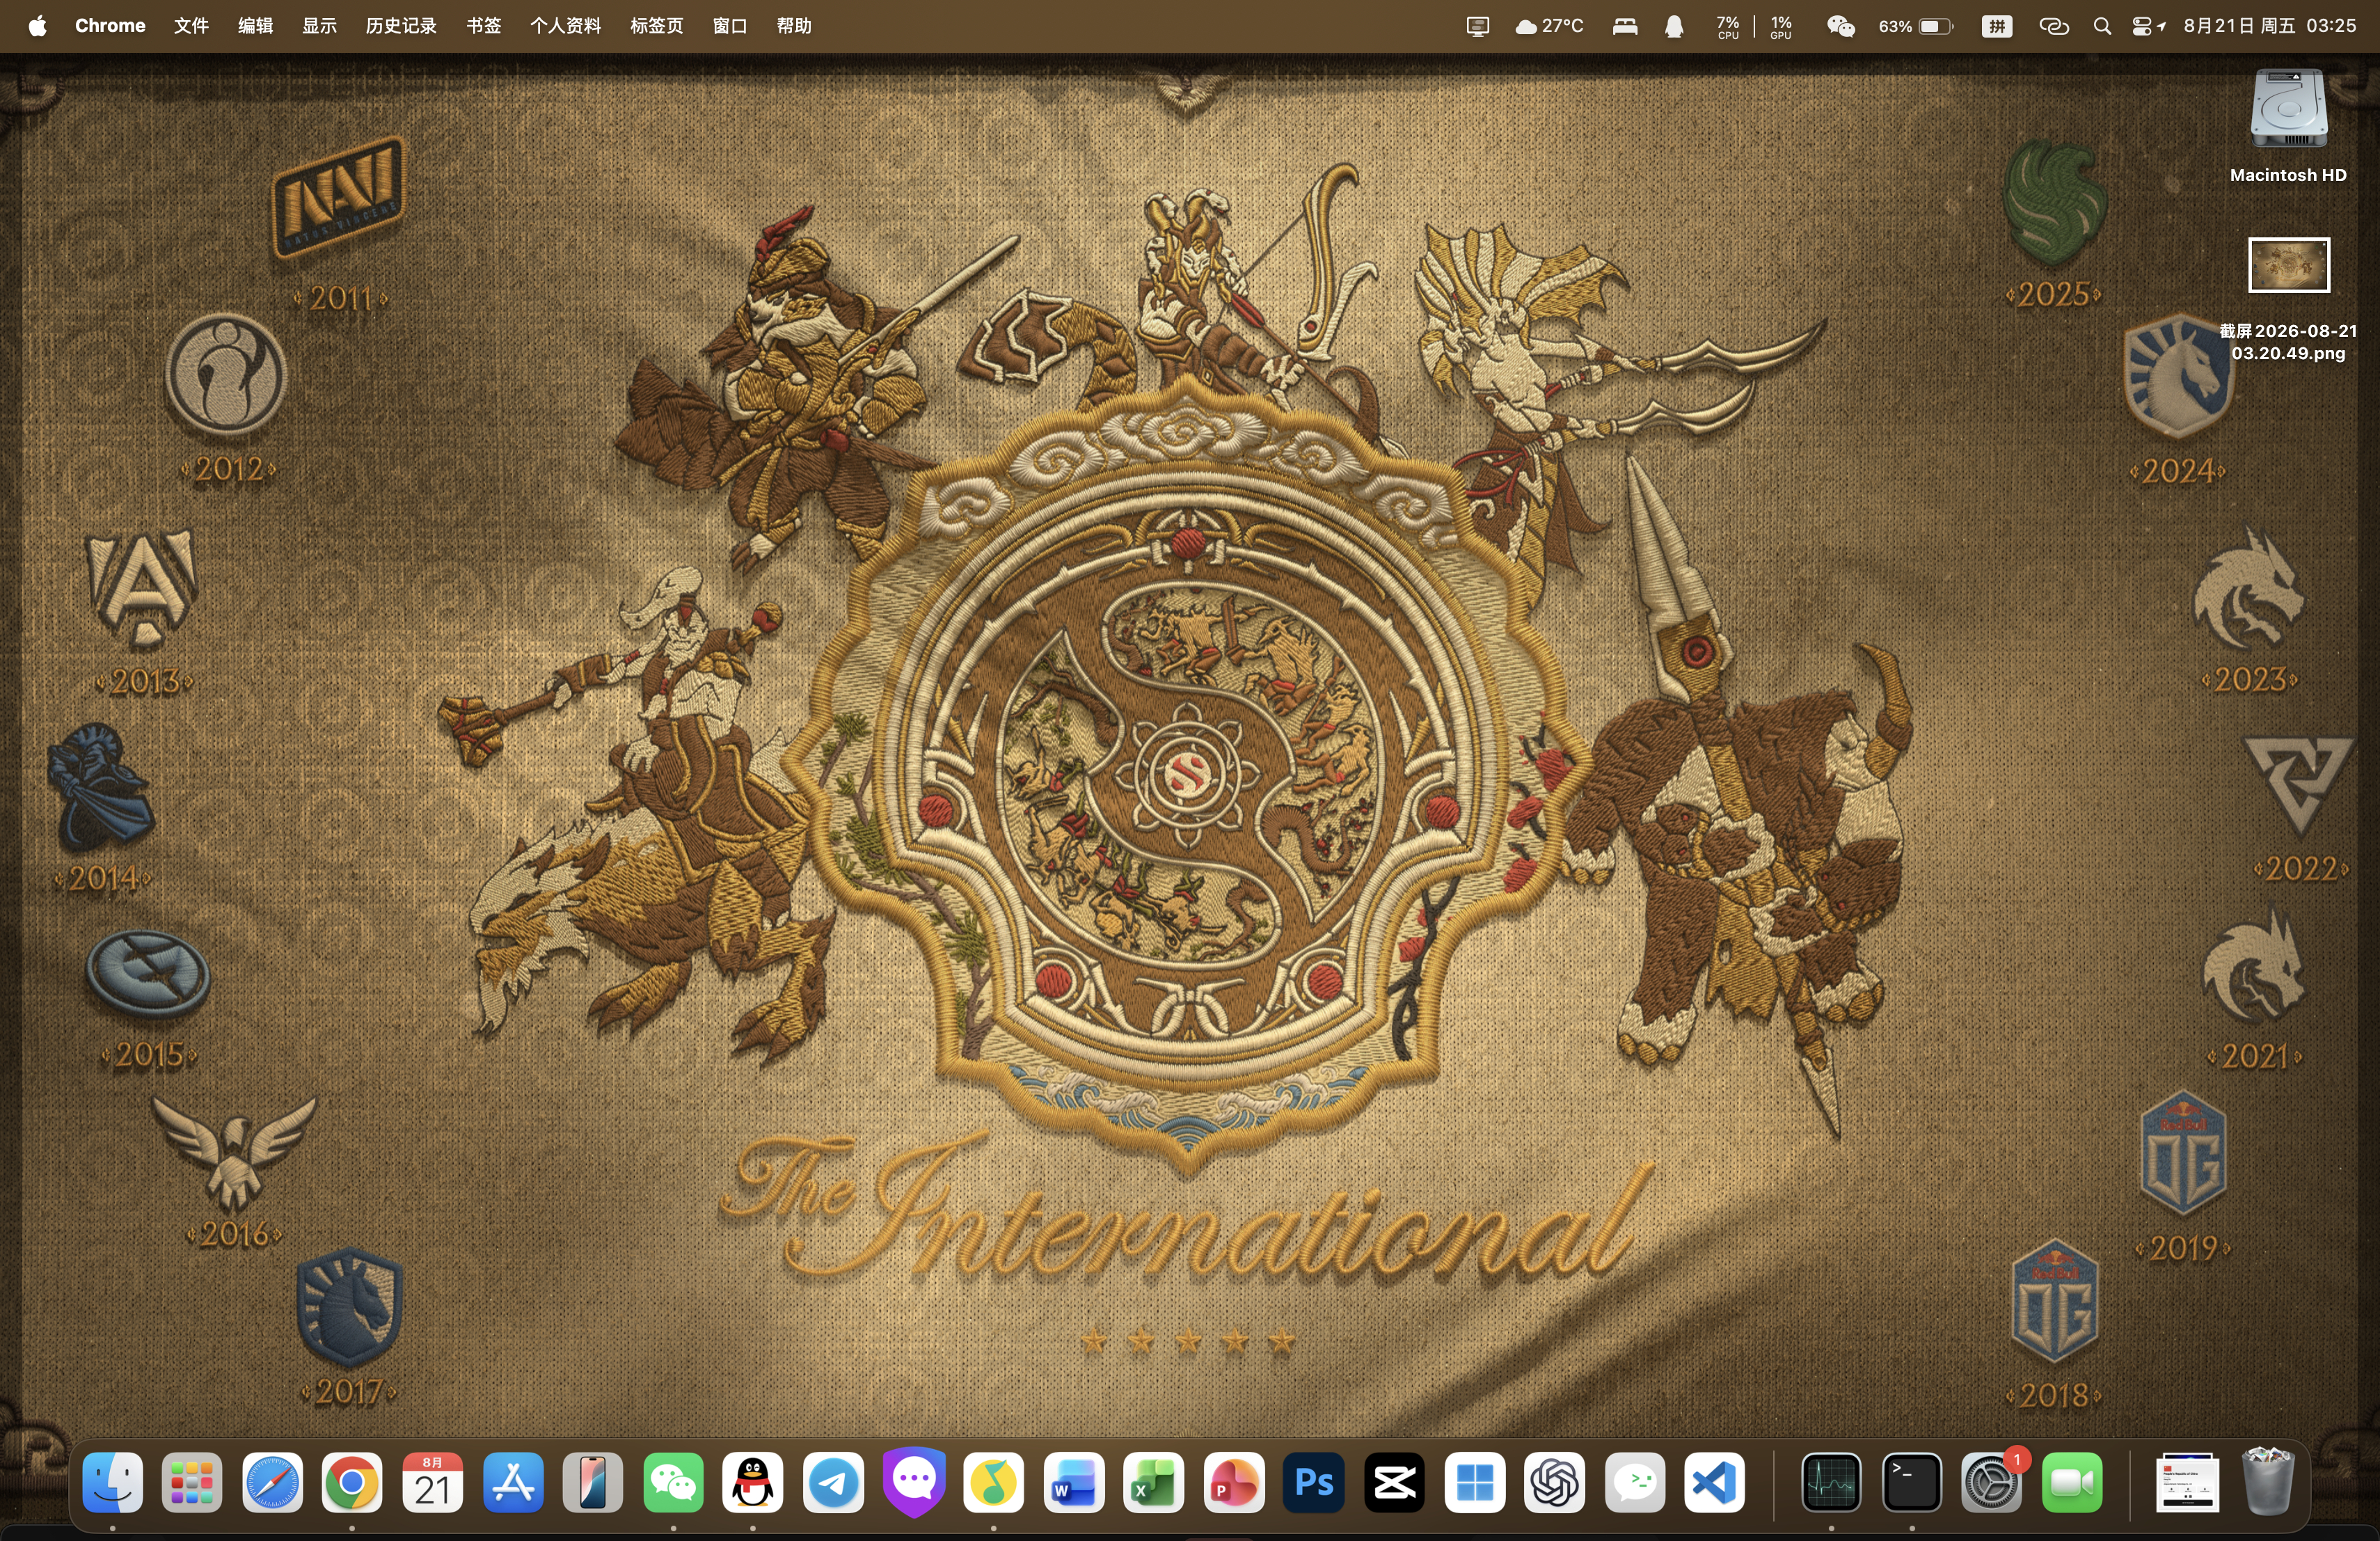The image size is (2380, 1541).
Task: Launch Microsoft PowerPoint from the Dock
Action: 1234,1482
